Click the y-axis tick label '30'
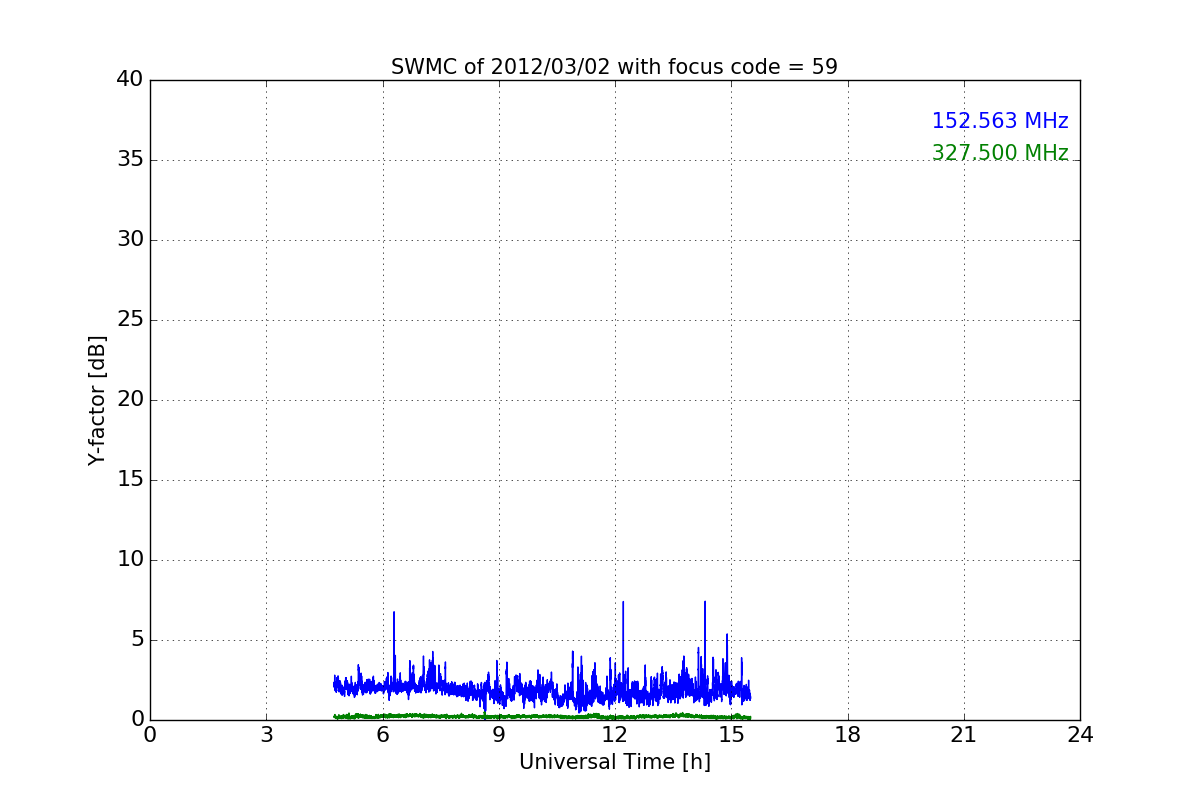 130,240
